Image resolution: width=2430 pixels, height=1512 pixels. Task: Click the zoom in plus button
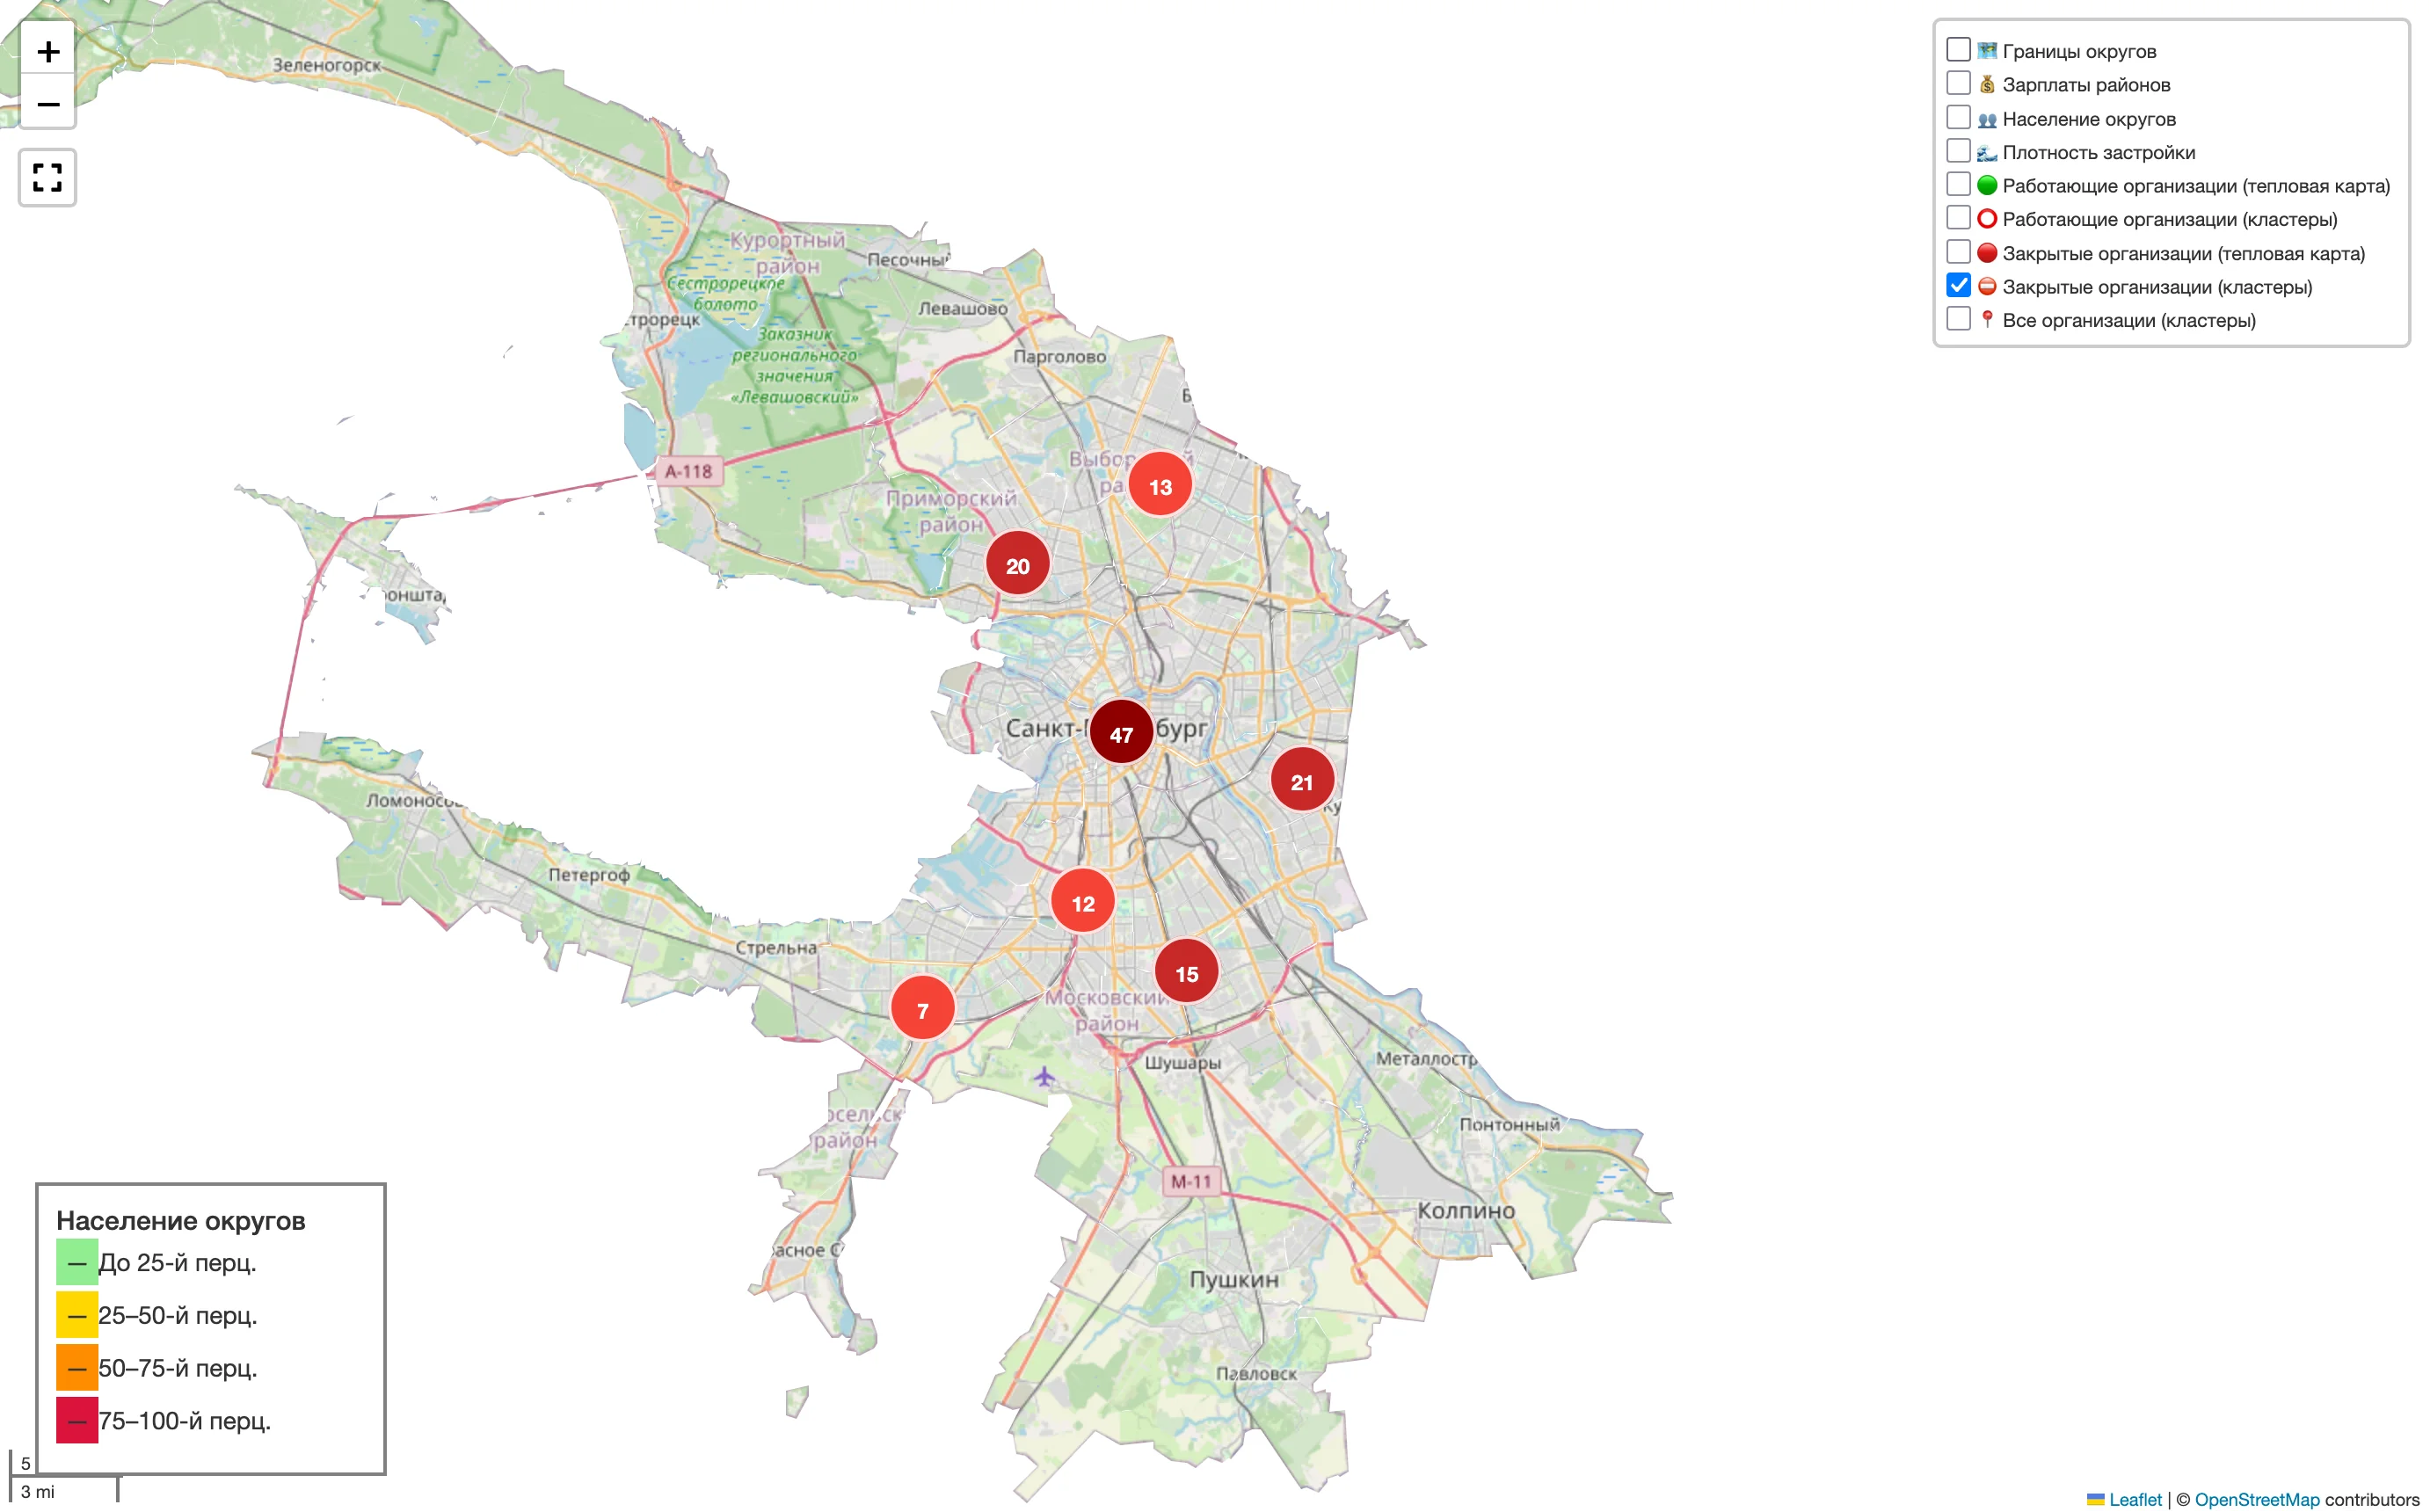pyautogui.click(x=48, y=51)
